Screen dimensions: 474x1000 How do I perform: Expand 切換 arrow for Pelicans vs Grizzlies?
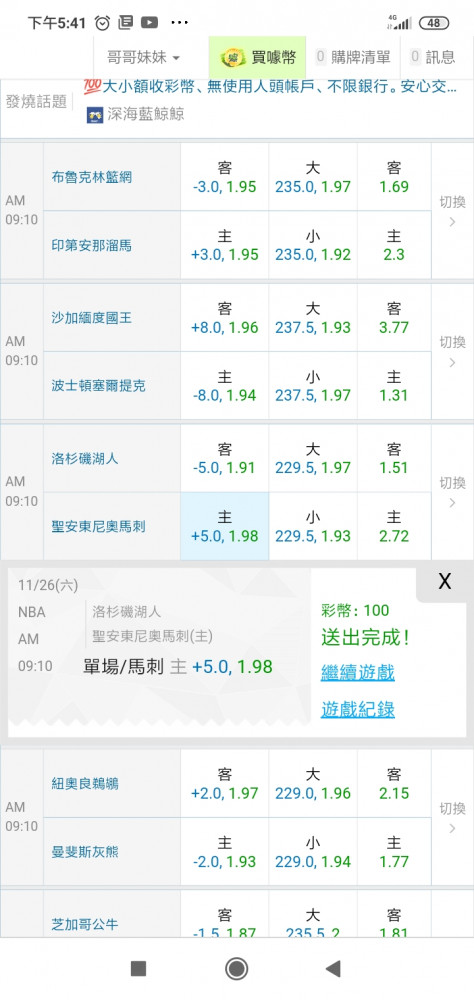click(x=452, y=818)
